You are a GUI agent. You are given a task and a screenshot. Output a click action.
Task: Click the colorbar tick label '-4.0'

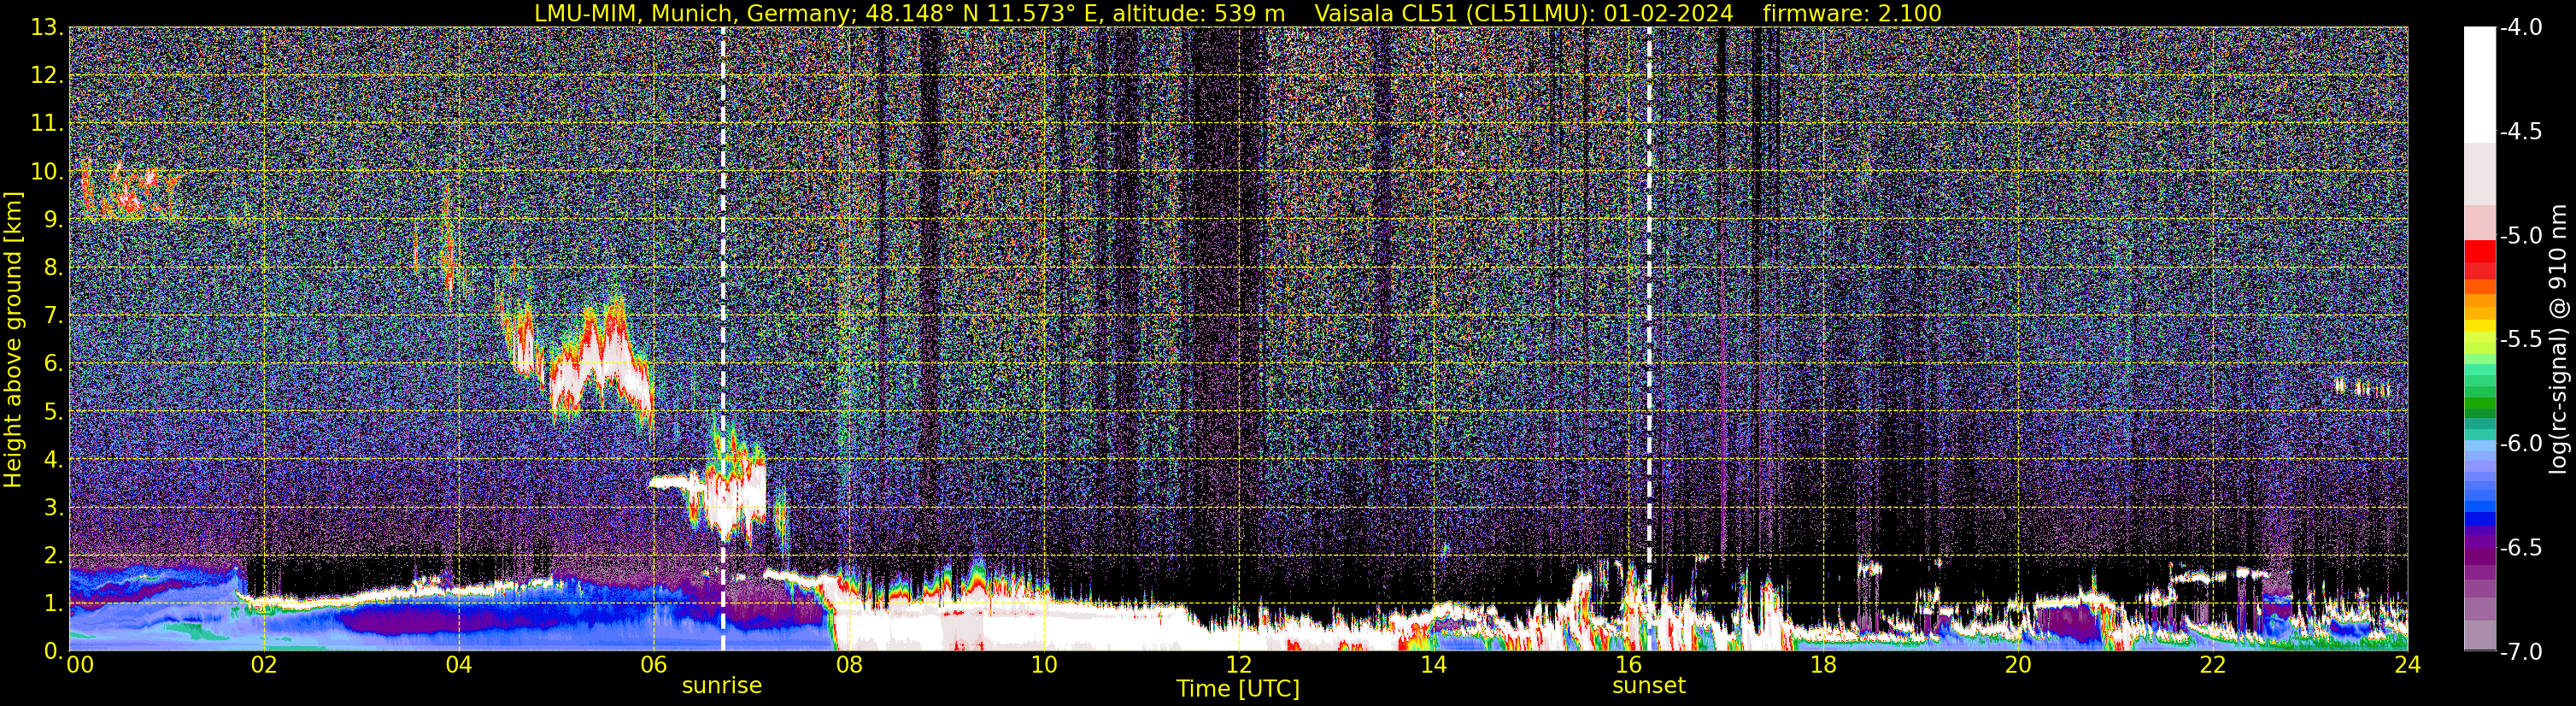tap(2520, 28)
